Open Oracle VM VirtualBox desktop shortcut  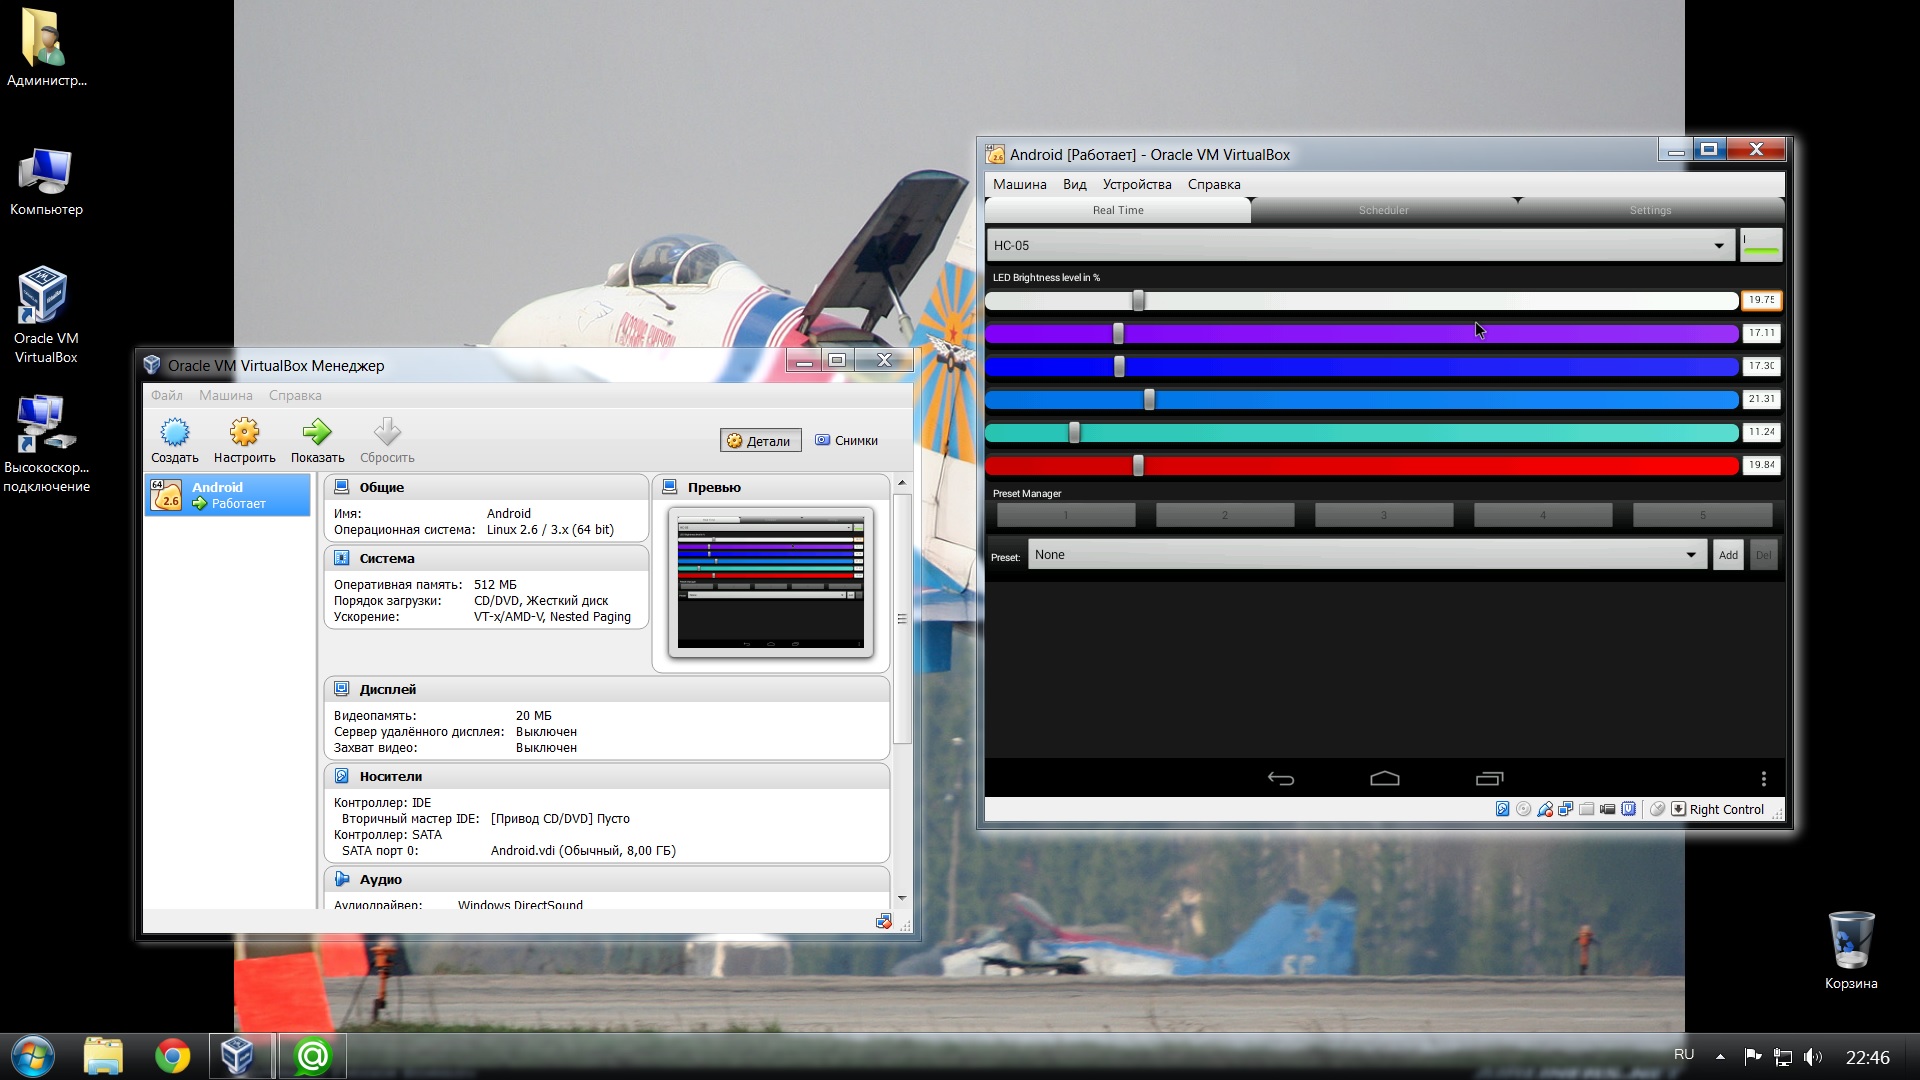[x=44, y=316]
